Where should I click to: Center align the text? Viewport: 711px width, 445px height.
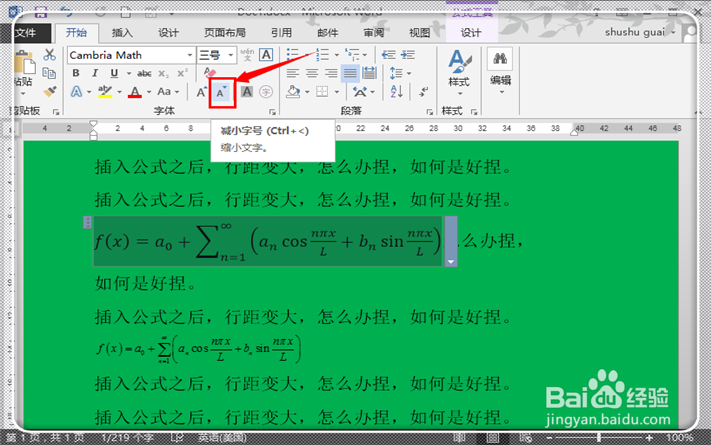[x=312, y=73]
